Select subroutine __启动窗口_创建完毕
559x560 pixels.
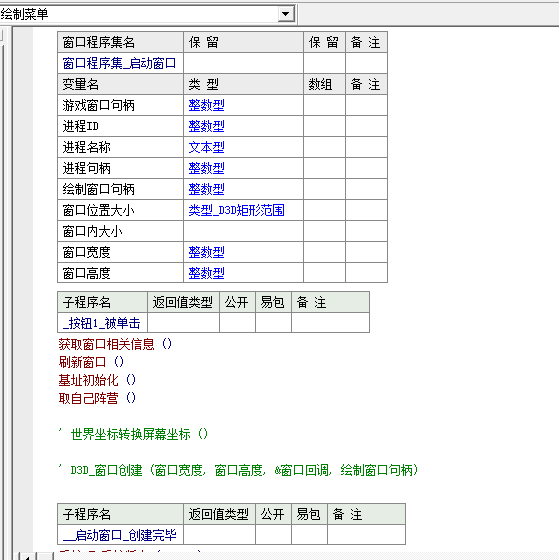120,535
